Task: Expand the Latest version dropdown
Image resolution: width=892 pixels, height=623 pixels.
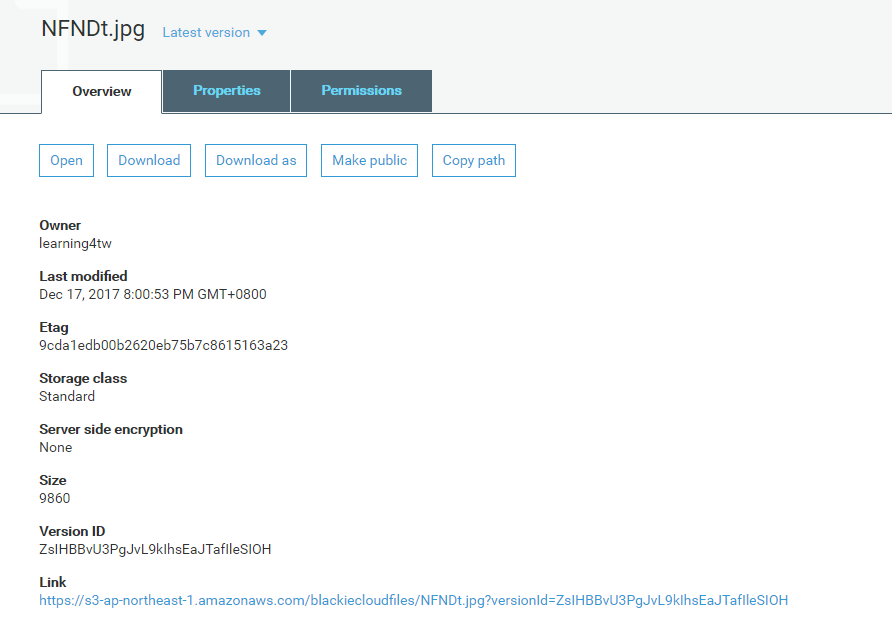Action: [x=207, y=33]
